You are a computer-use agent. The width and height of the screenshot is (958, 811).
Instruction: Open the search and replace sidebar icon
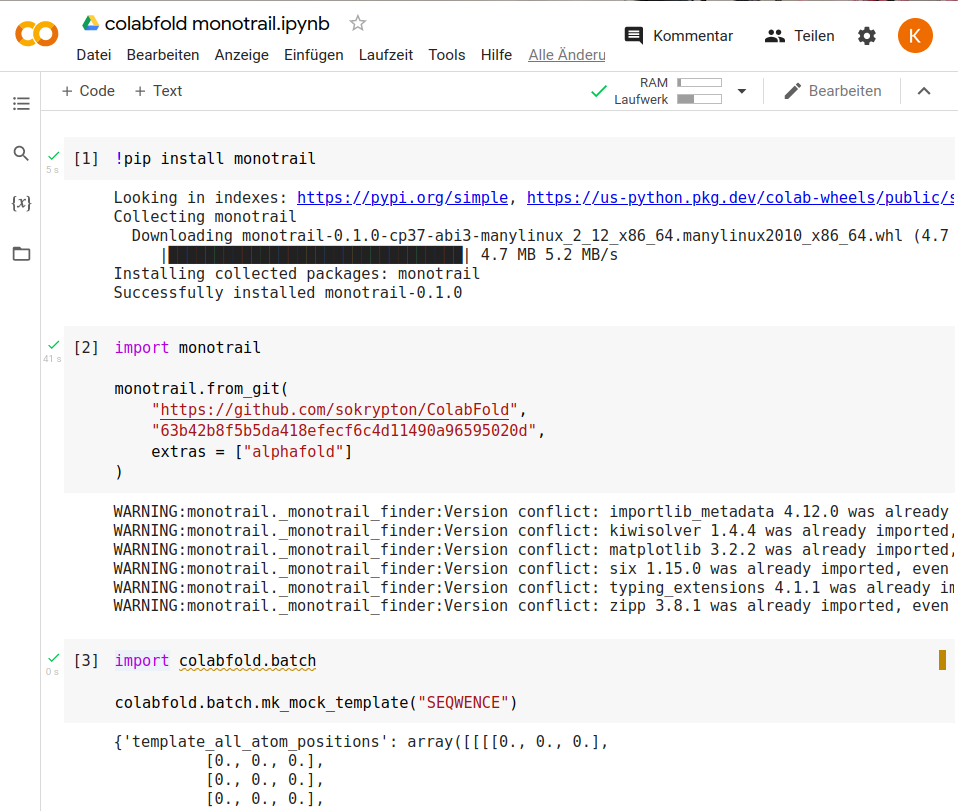[x=21, y=153]
